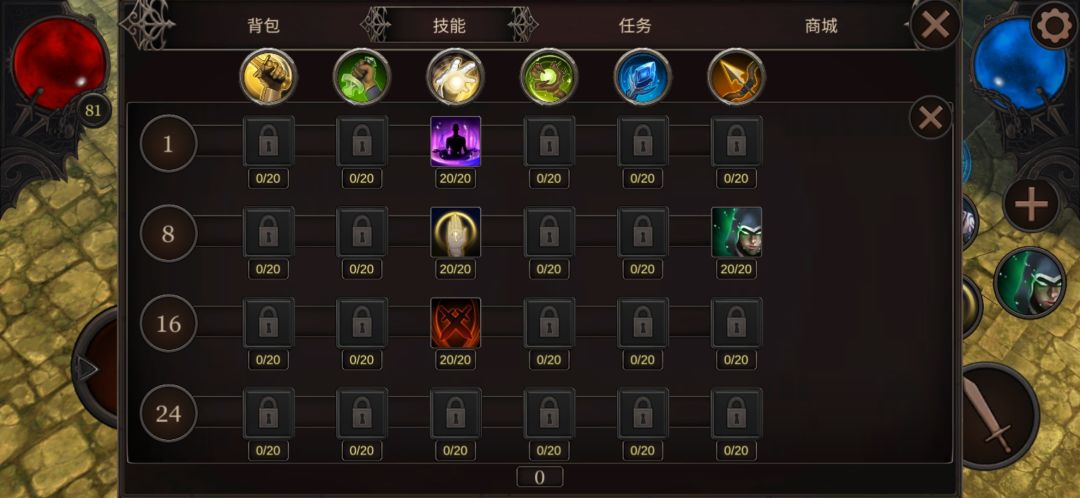Click the green hooded archer skill in the tree
1080x498 pixels.
(736, 232)
